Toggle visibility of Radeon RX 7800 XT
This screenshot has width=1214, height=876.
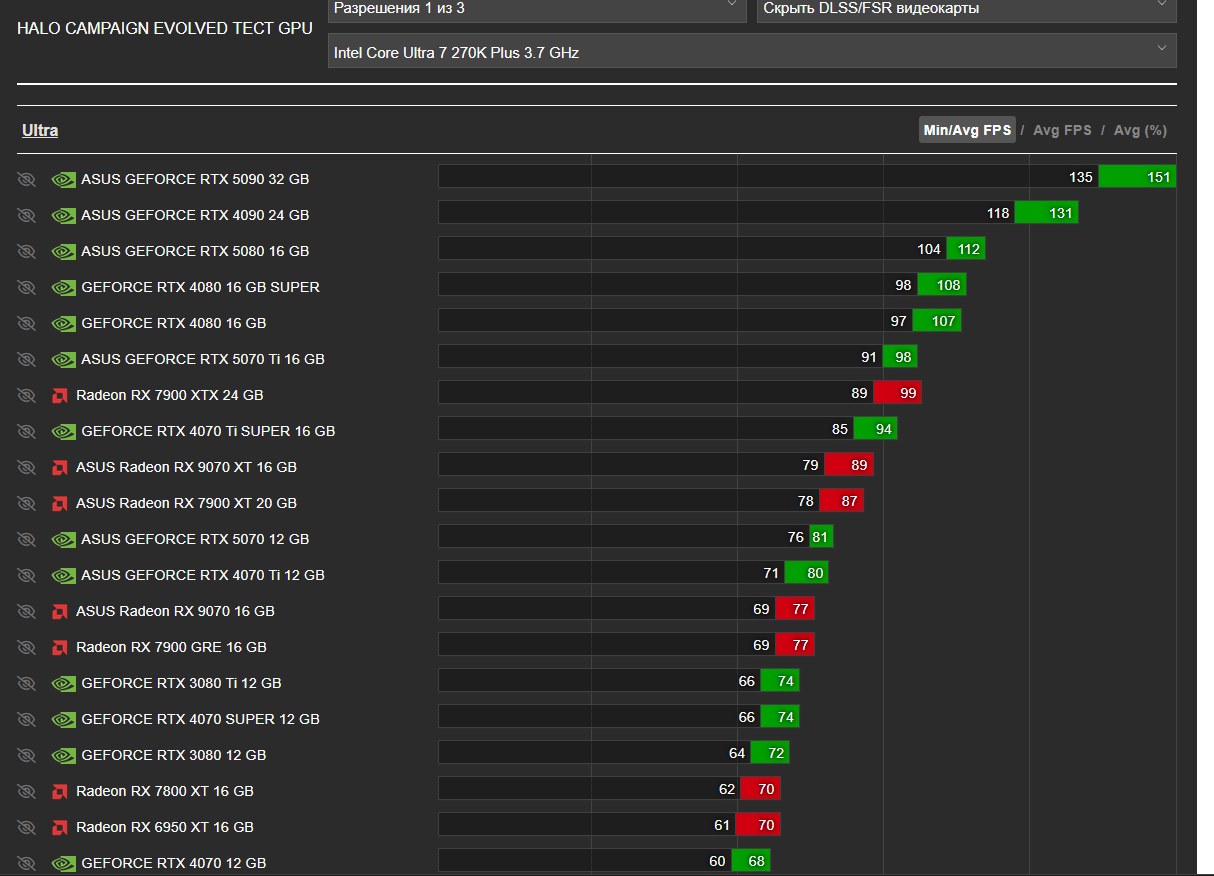click(x=27, y=791)
